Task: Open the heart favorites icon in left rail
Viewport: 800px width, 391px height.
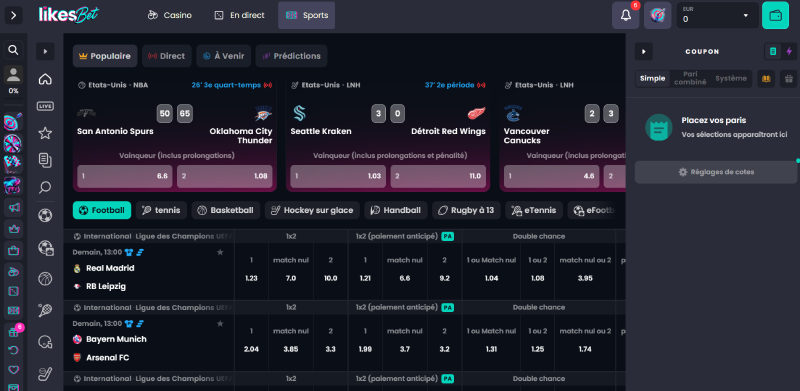Action: tap(13, 370)
